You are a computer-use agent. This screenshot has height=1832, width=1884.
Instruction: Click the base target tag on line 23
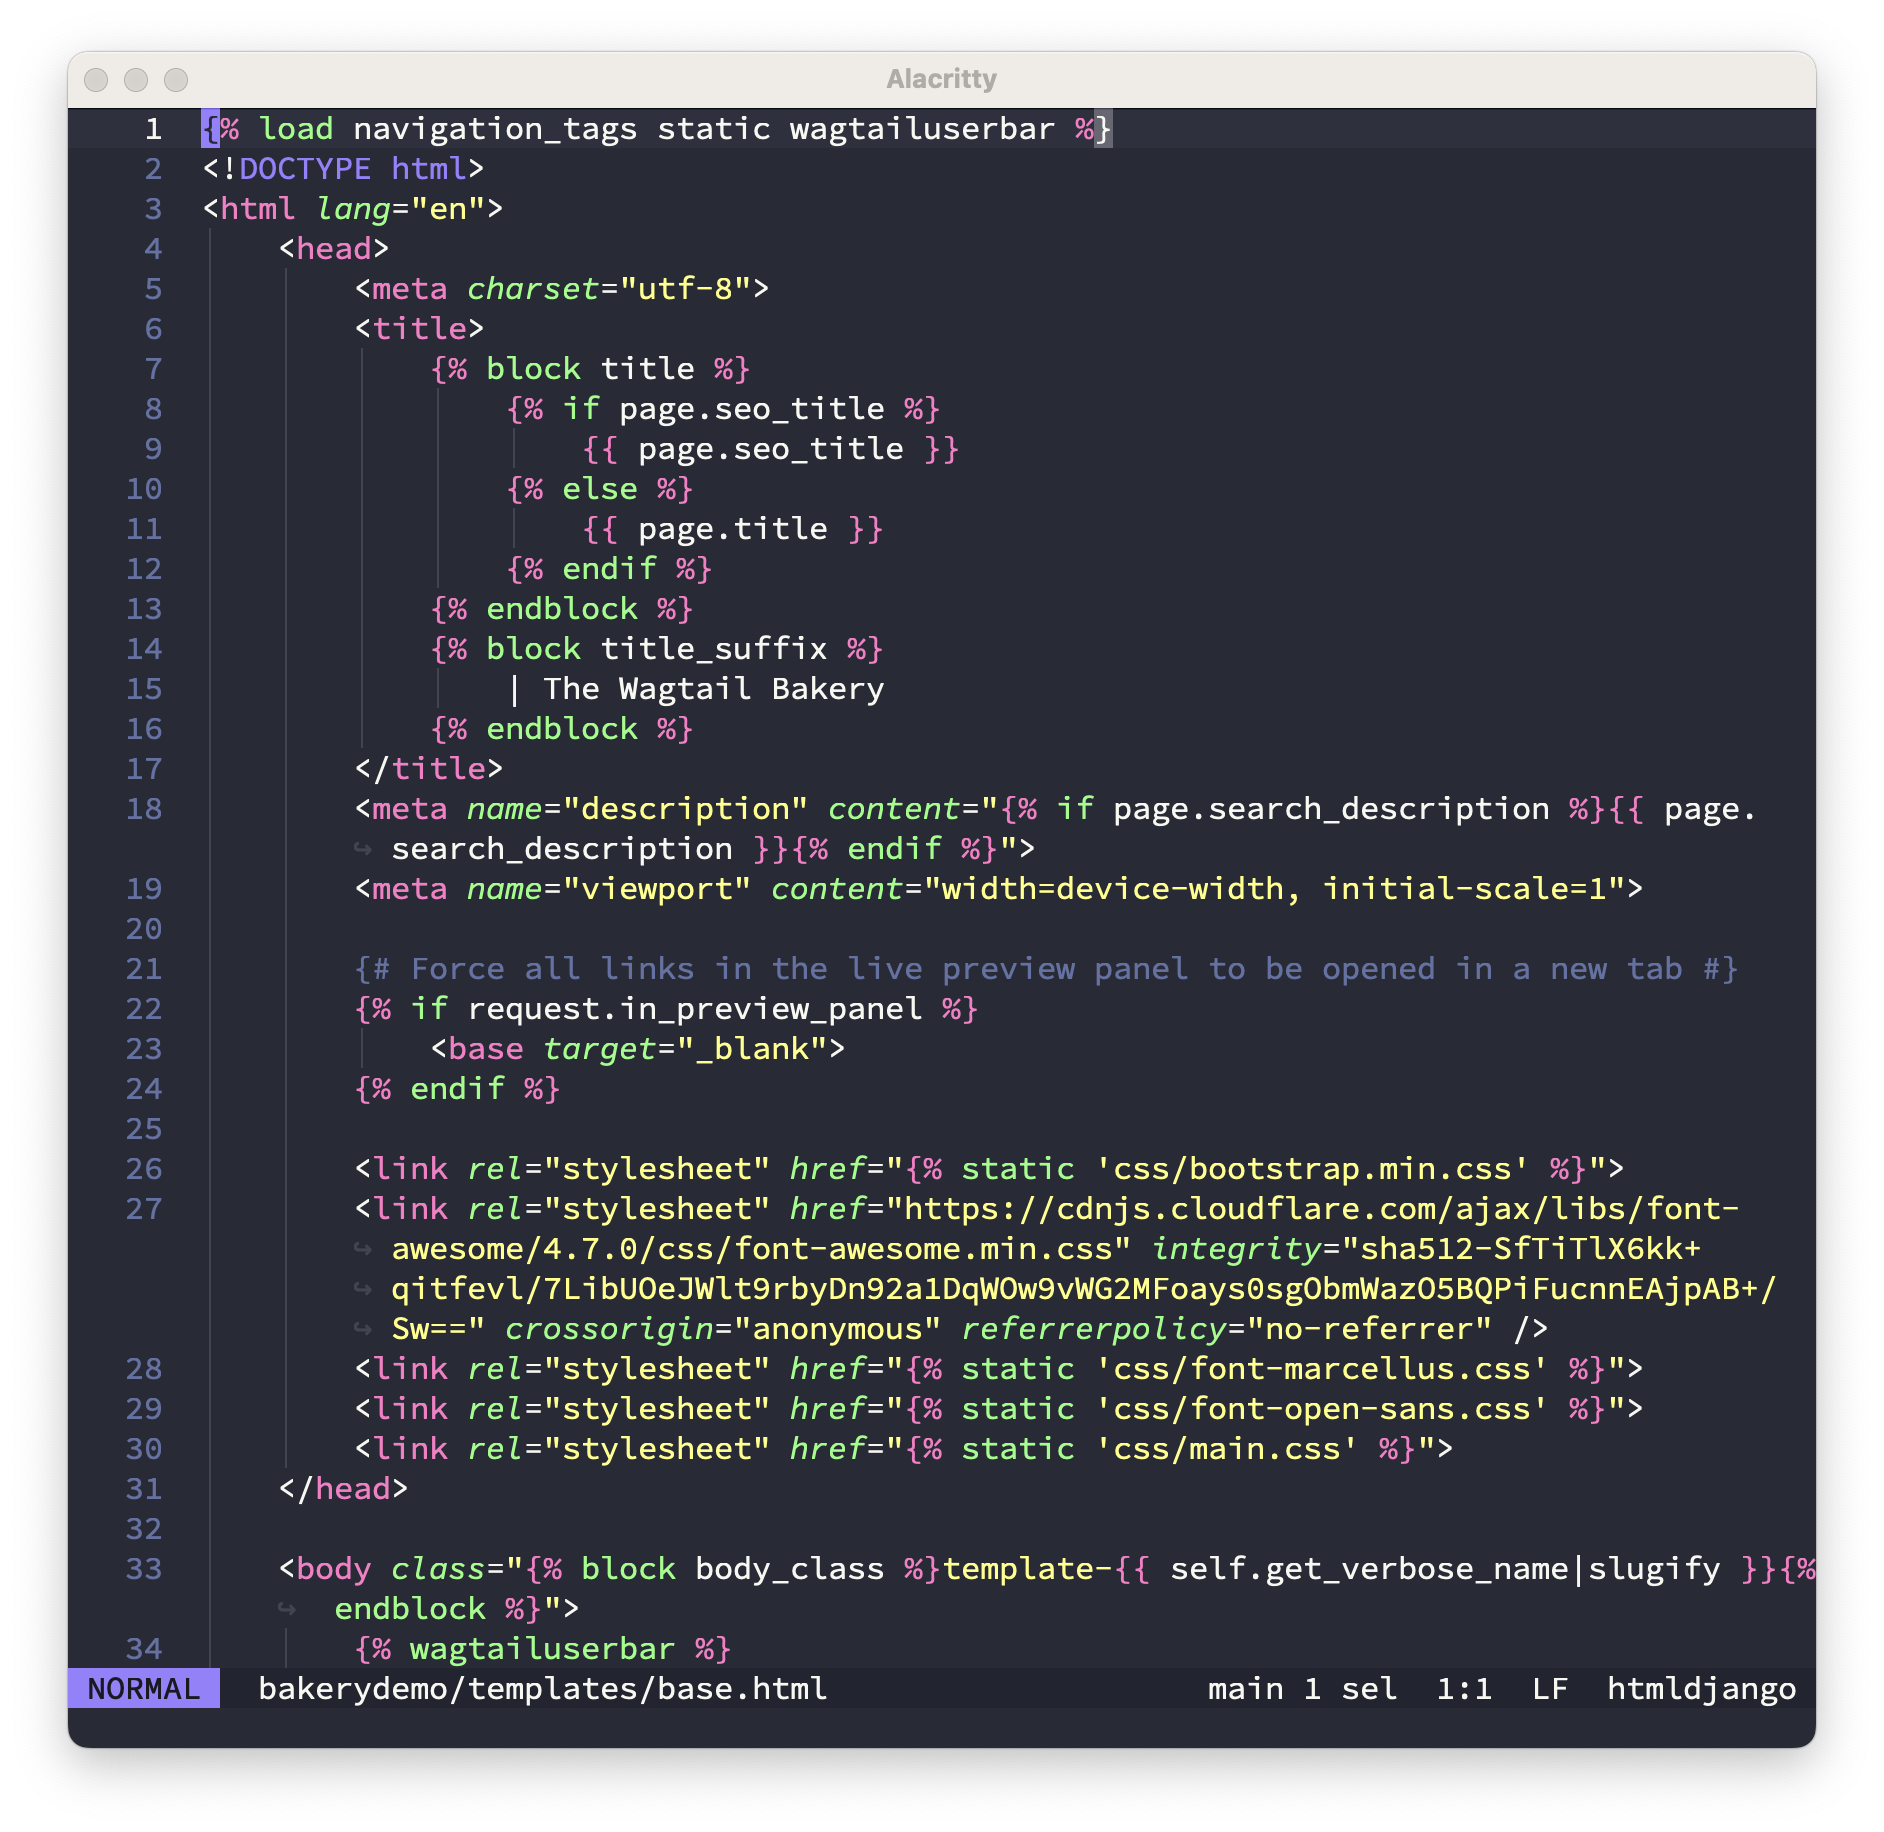(x=638, y=1049)
